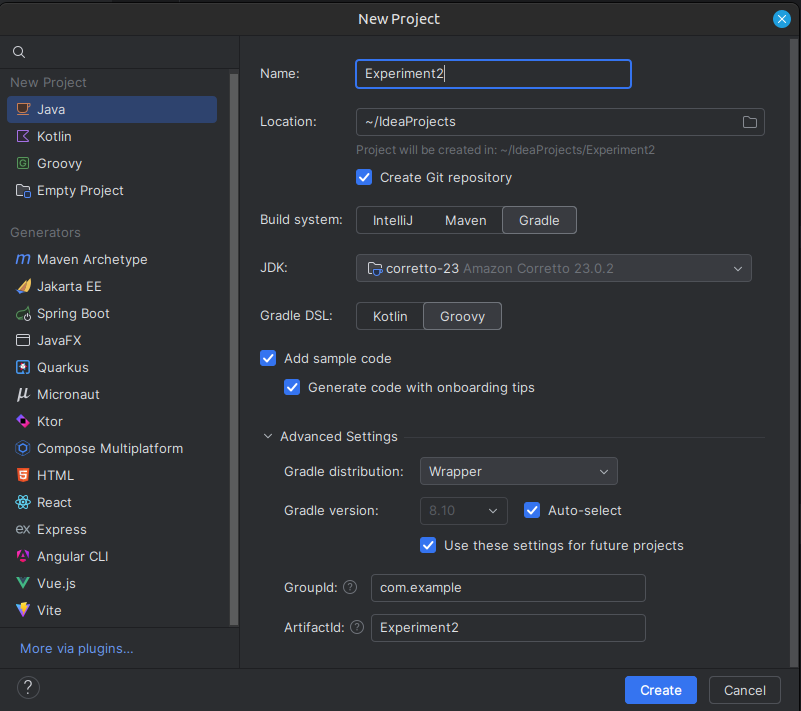Open help with the question mark button
Screen dimensions: 801x711
(x=29, y=688)
